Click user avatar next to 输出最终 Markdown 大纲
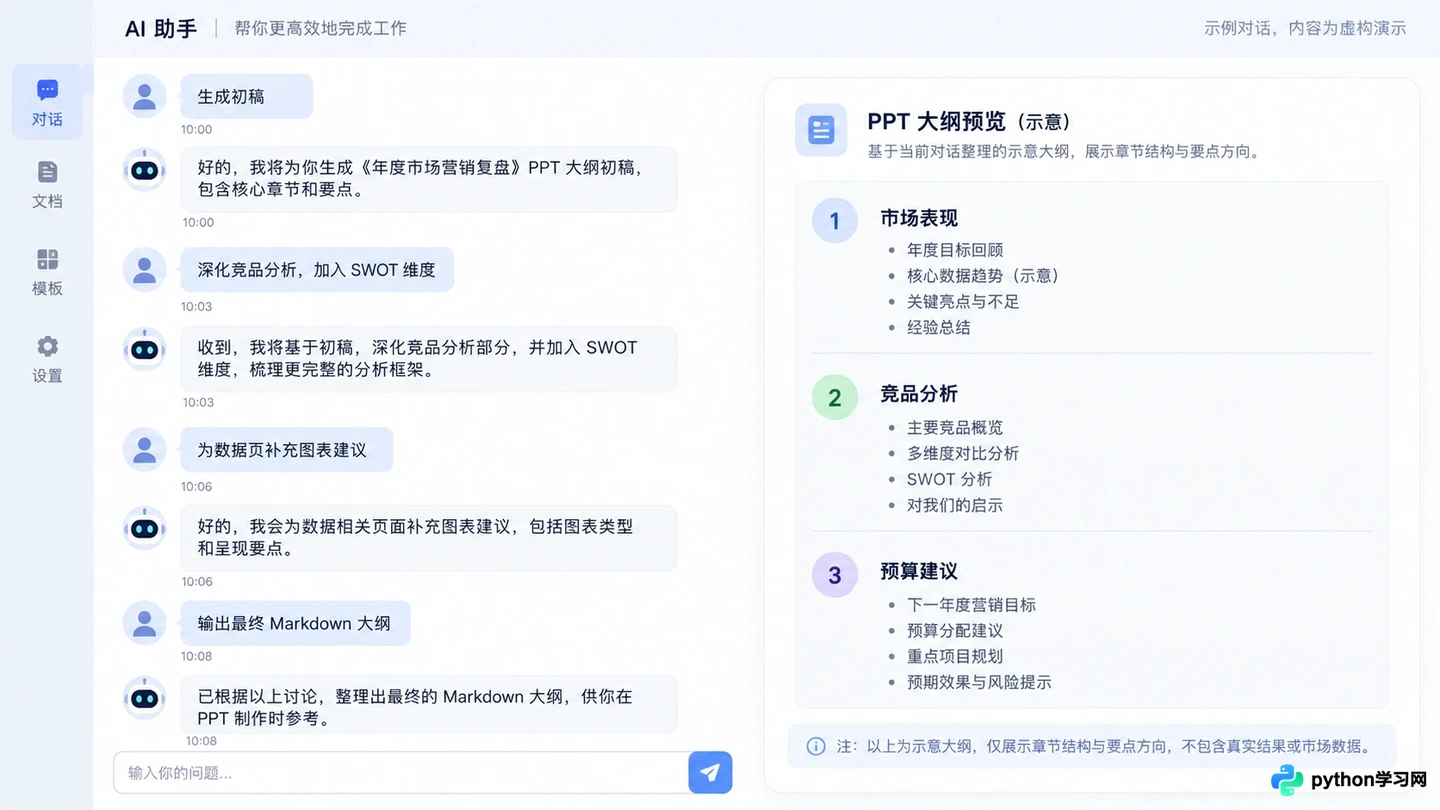The height and width of the screenshot is (810, 1440). tap(144, 623)
